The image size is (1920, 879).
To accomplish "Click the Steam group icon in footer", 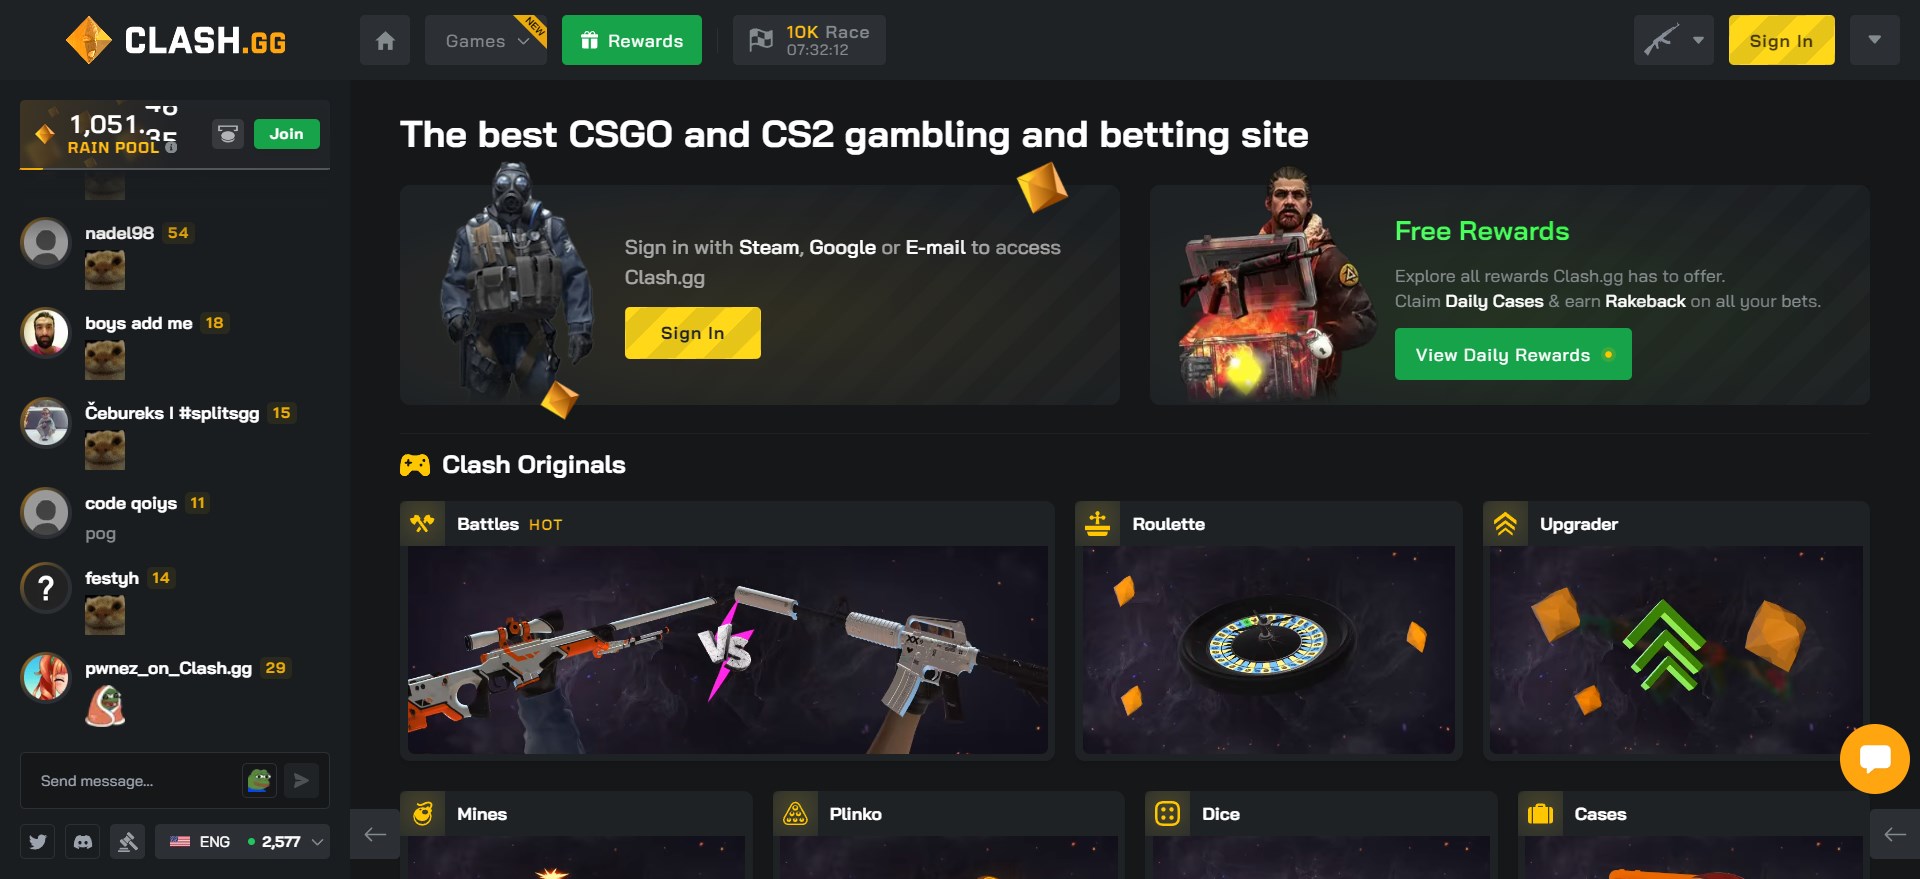I will click(x=128, y=842).
